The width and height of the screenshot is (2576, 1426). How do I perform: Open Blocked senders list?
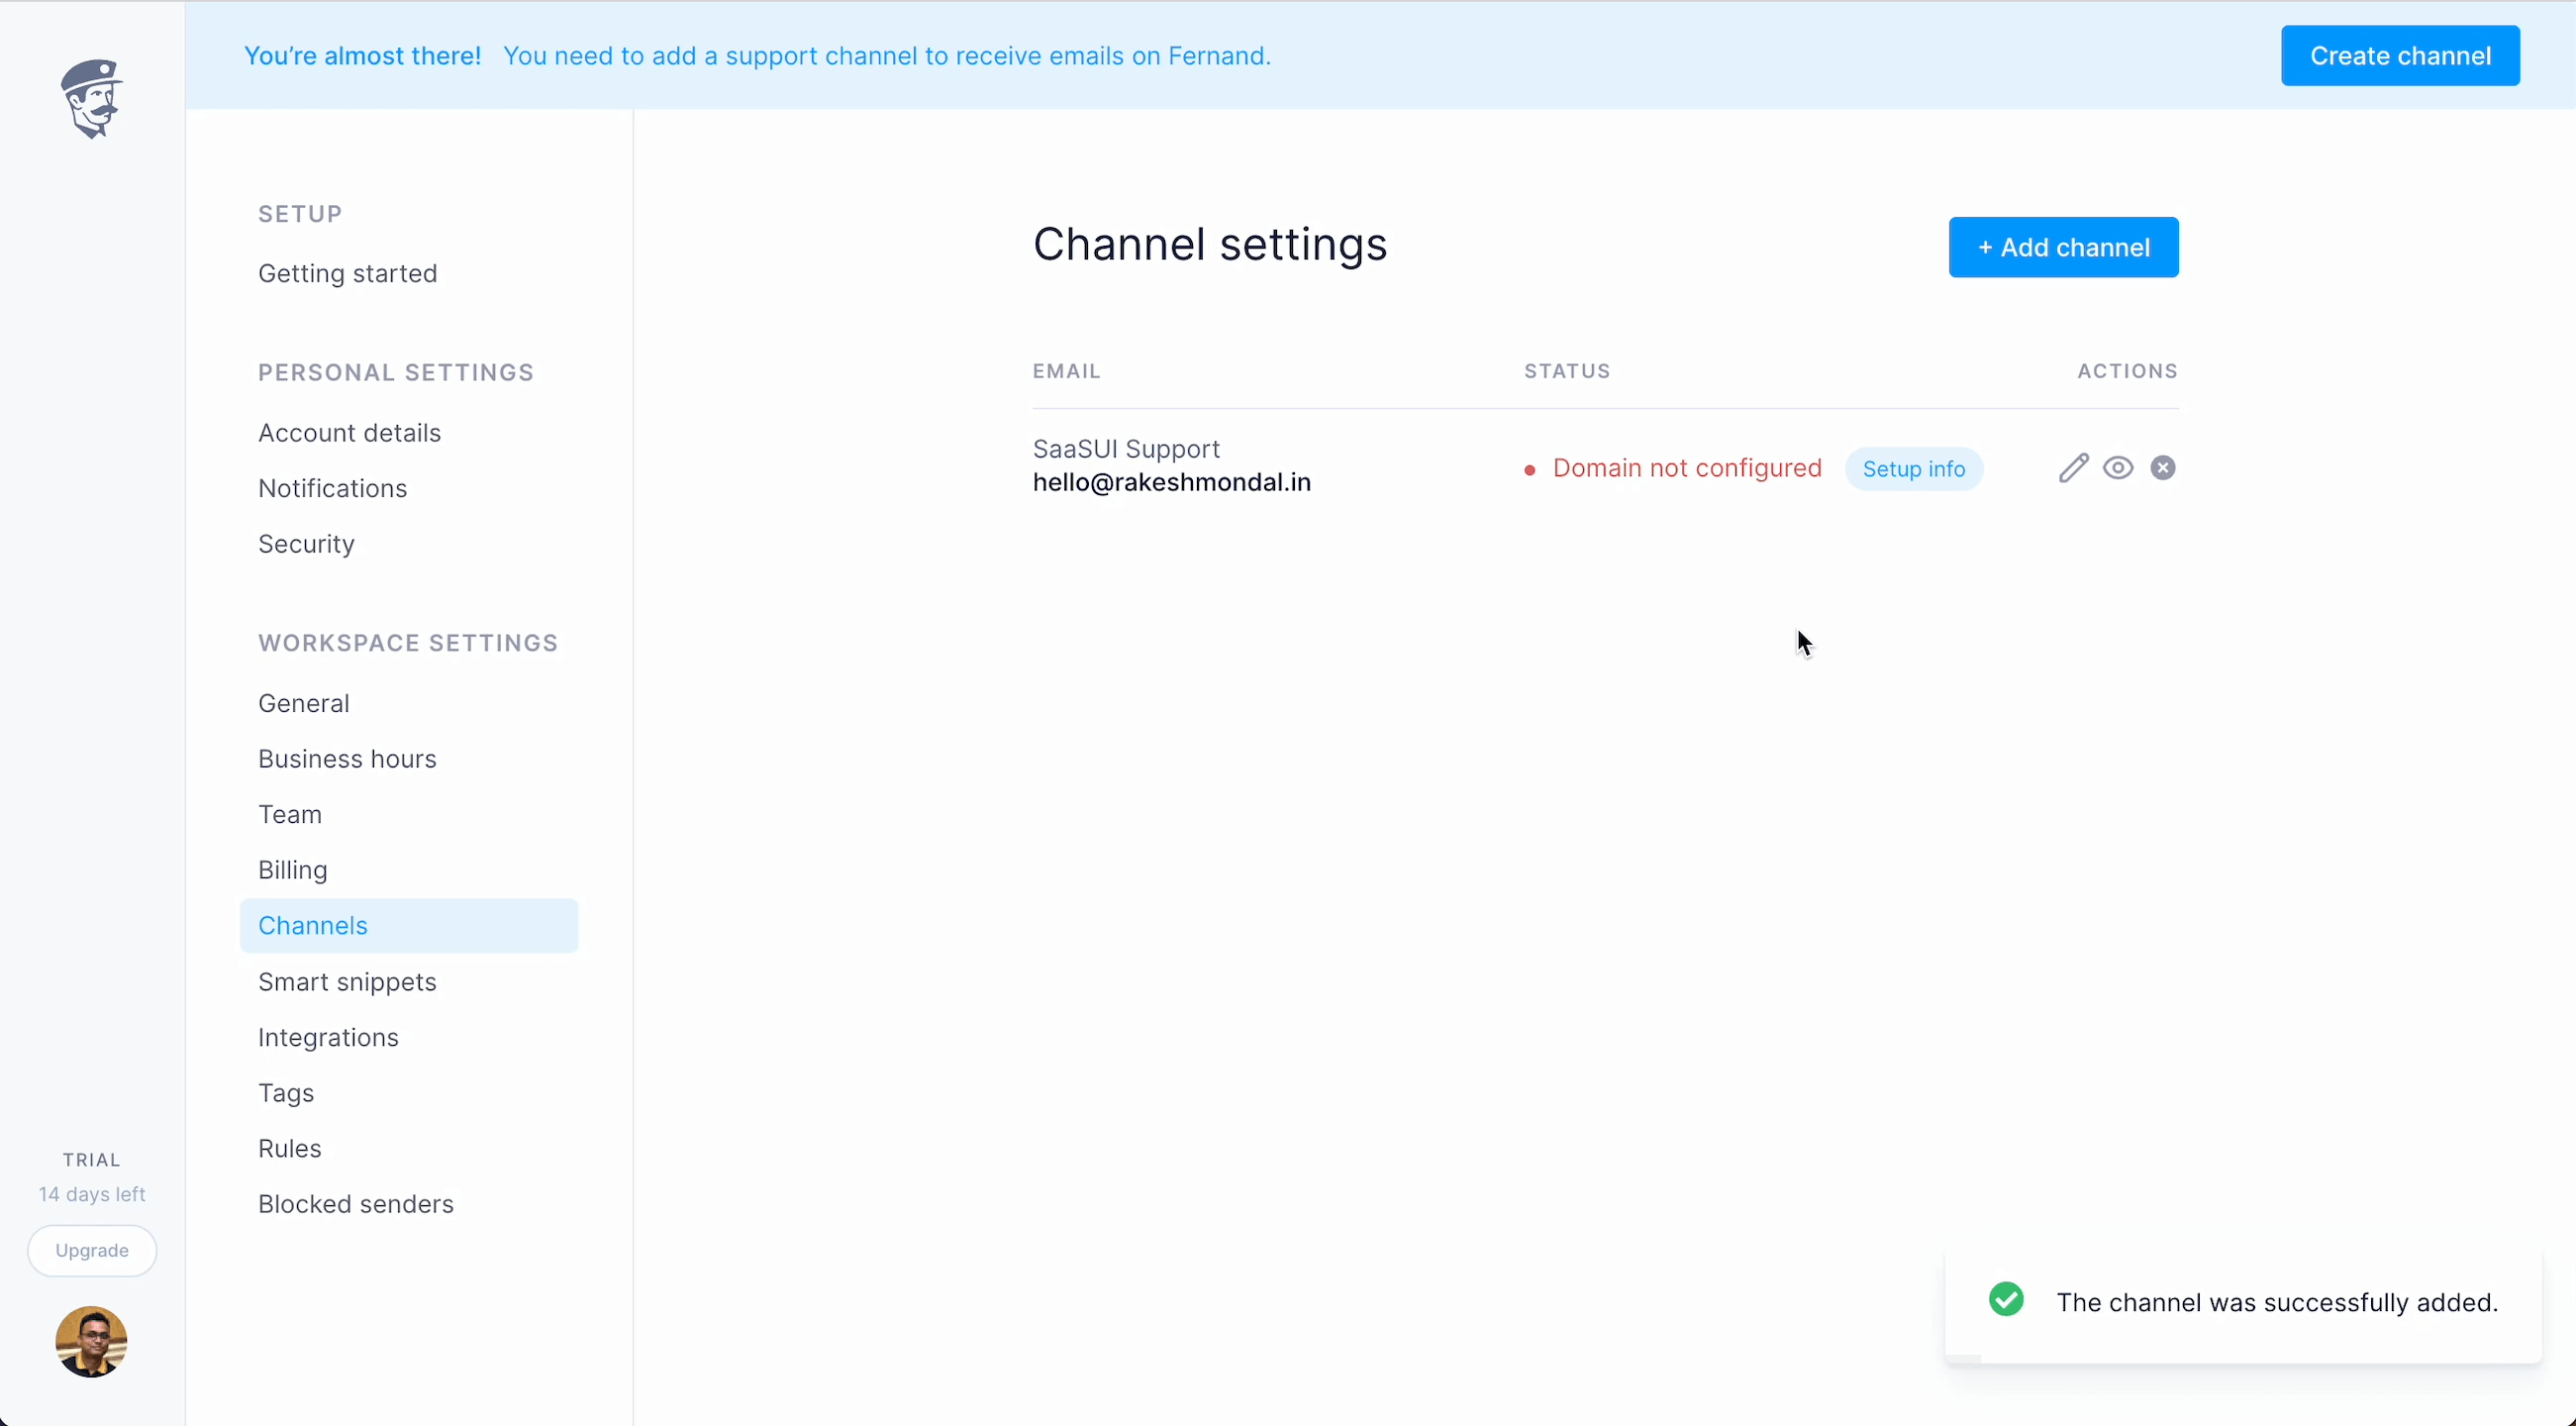[355, 1204]
